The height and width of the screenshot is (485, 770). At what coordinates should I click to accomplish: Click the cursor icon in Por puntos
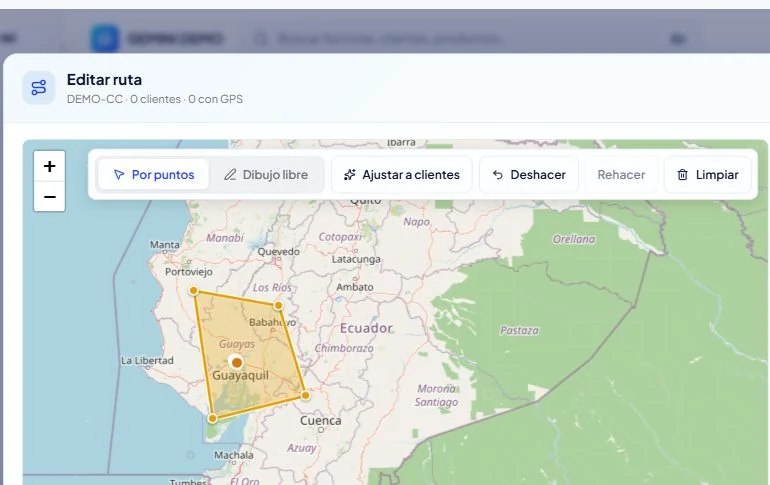pyautogui.click(x=119, y=174)
